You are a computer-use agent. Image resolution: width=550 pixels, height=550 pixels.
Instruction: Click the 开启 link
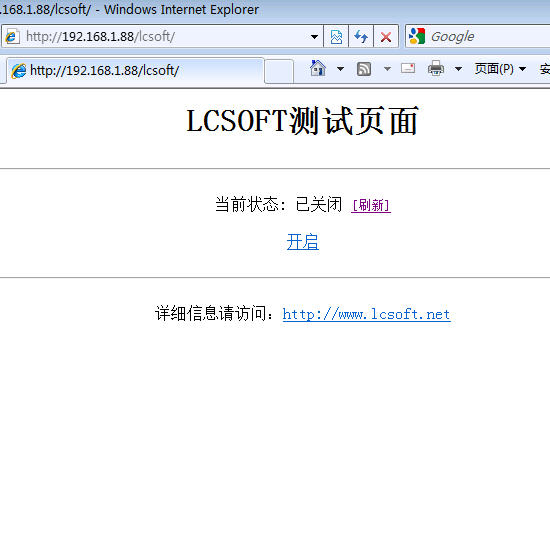click(302, 242)
